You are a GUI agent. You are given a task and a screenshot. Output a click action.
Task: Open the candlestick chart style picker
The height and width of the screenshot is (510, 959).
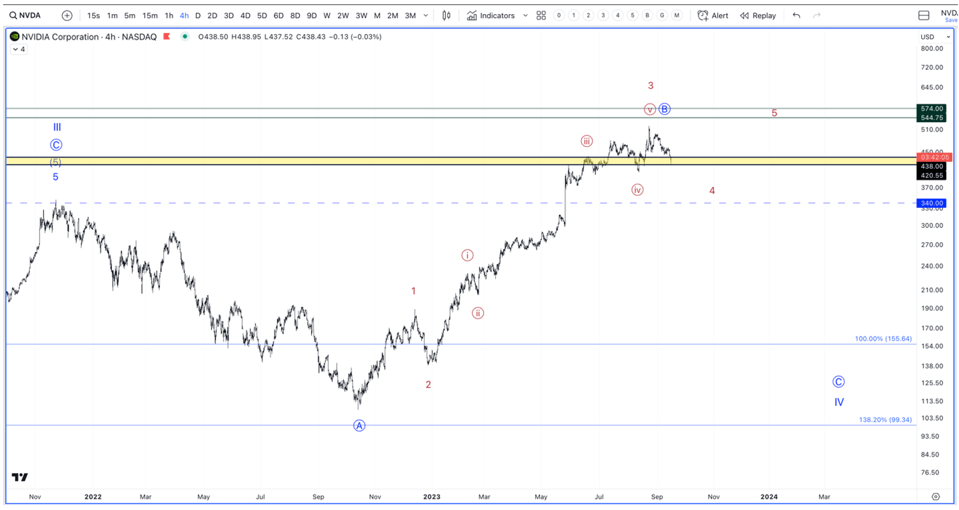click(446, 15)
